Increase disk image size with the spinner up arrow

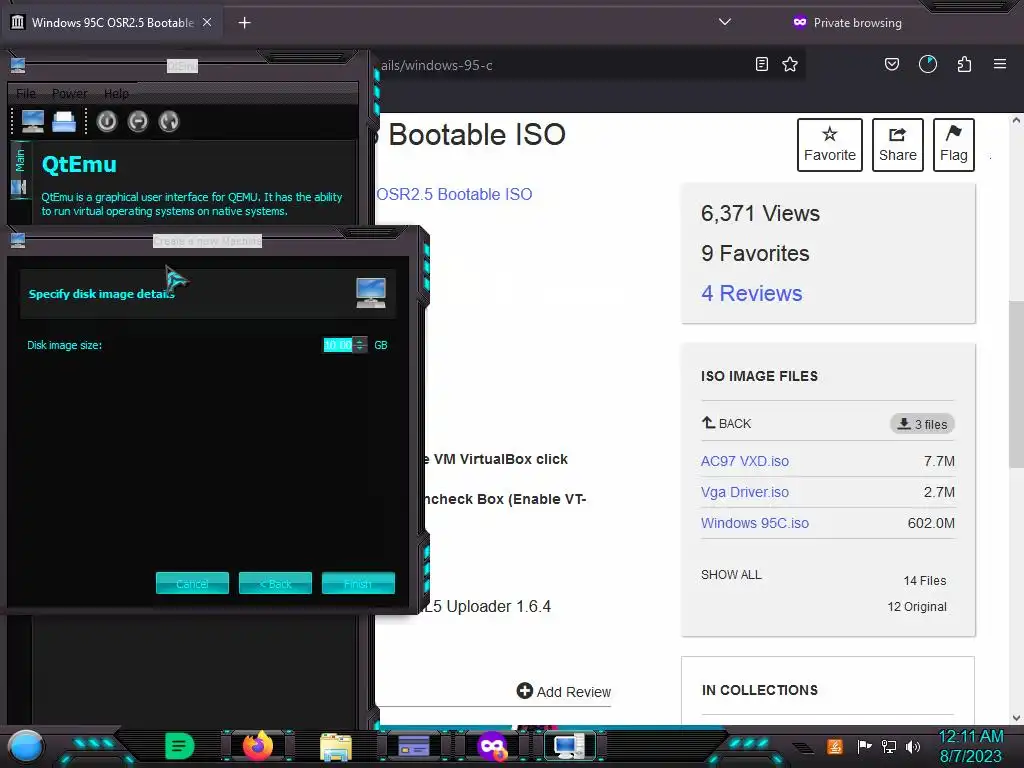coord(360,342)
